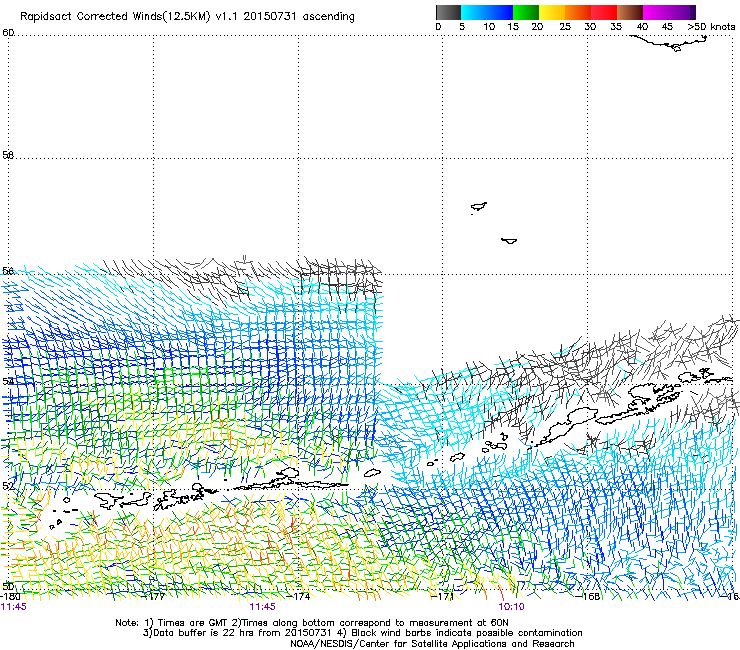Click the longitude label '-171'
Viewport: 740px width, 650px height.
pos(443,596)
